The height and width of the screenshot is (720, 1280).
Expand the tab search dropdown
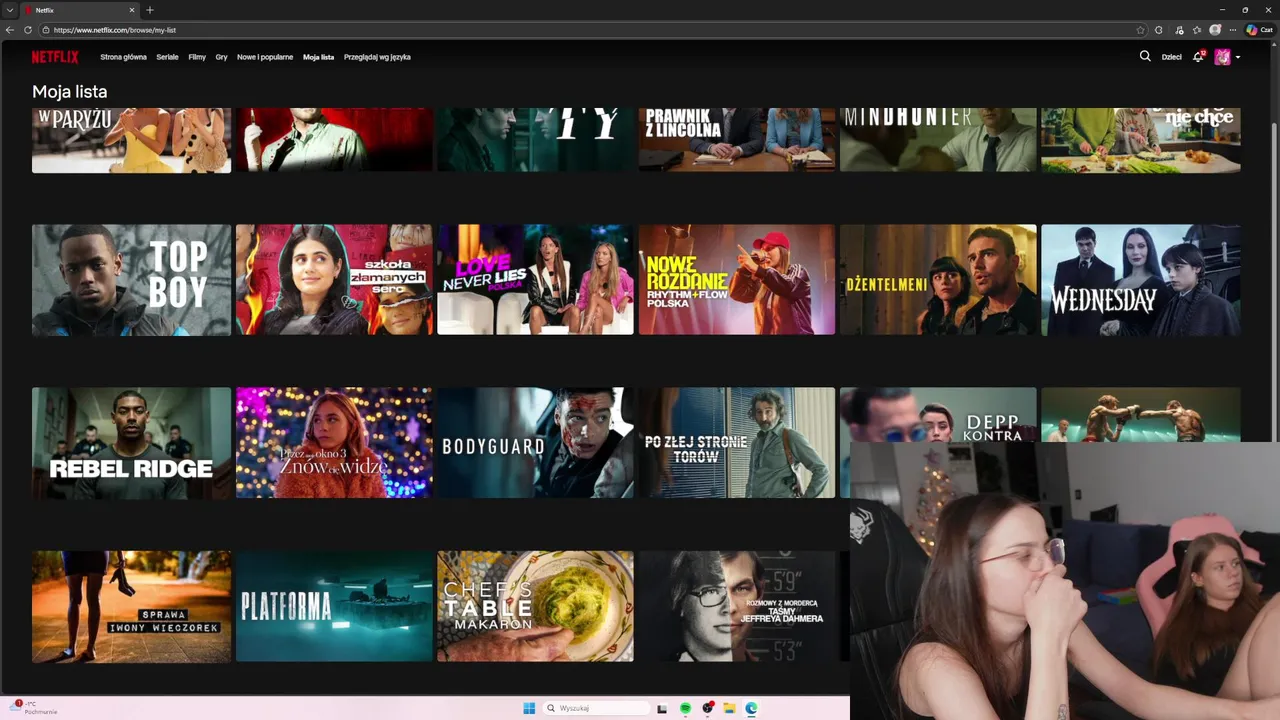9,10
